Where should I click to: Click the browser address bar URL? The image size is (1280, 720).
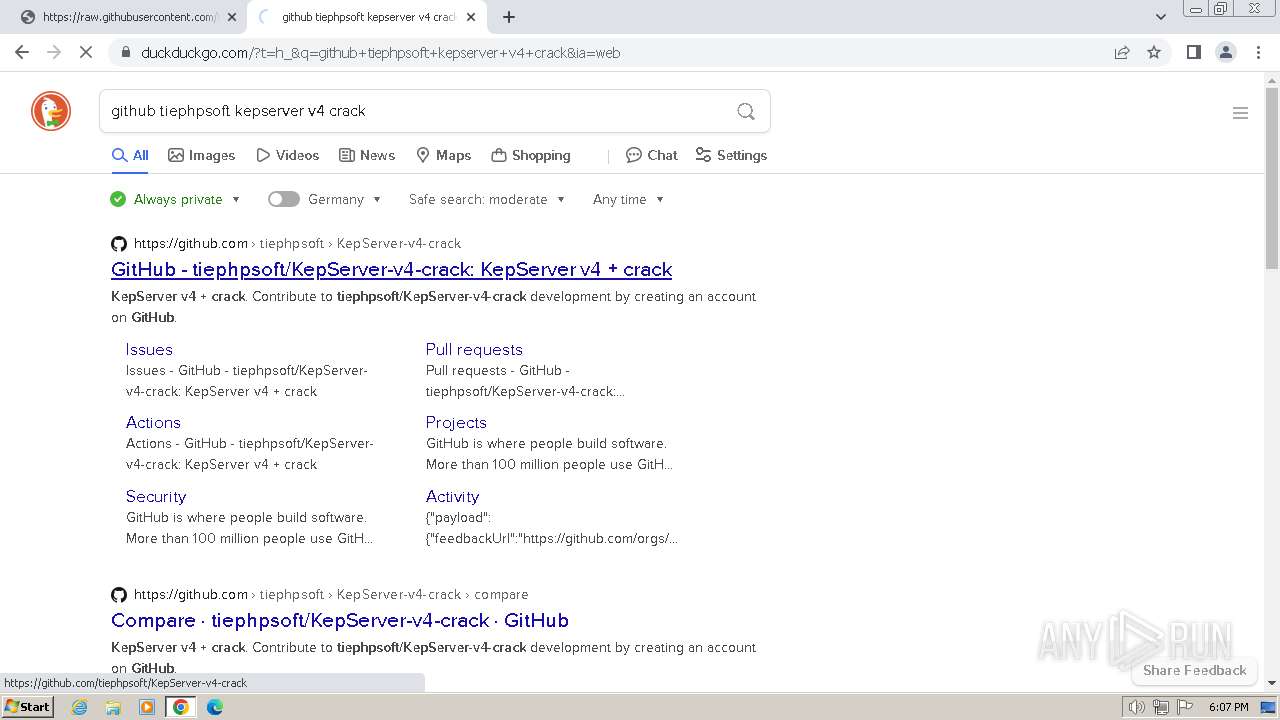point(380,53)
